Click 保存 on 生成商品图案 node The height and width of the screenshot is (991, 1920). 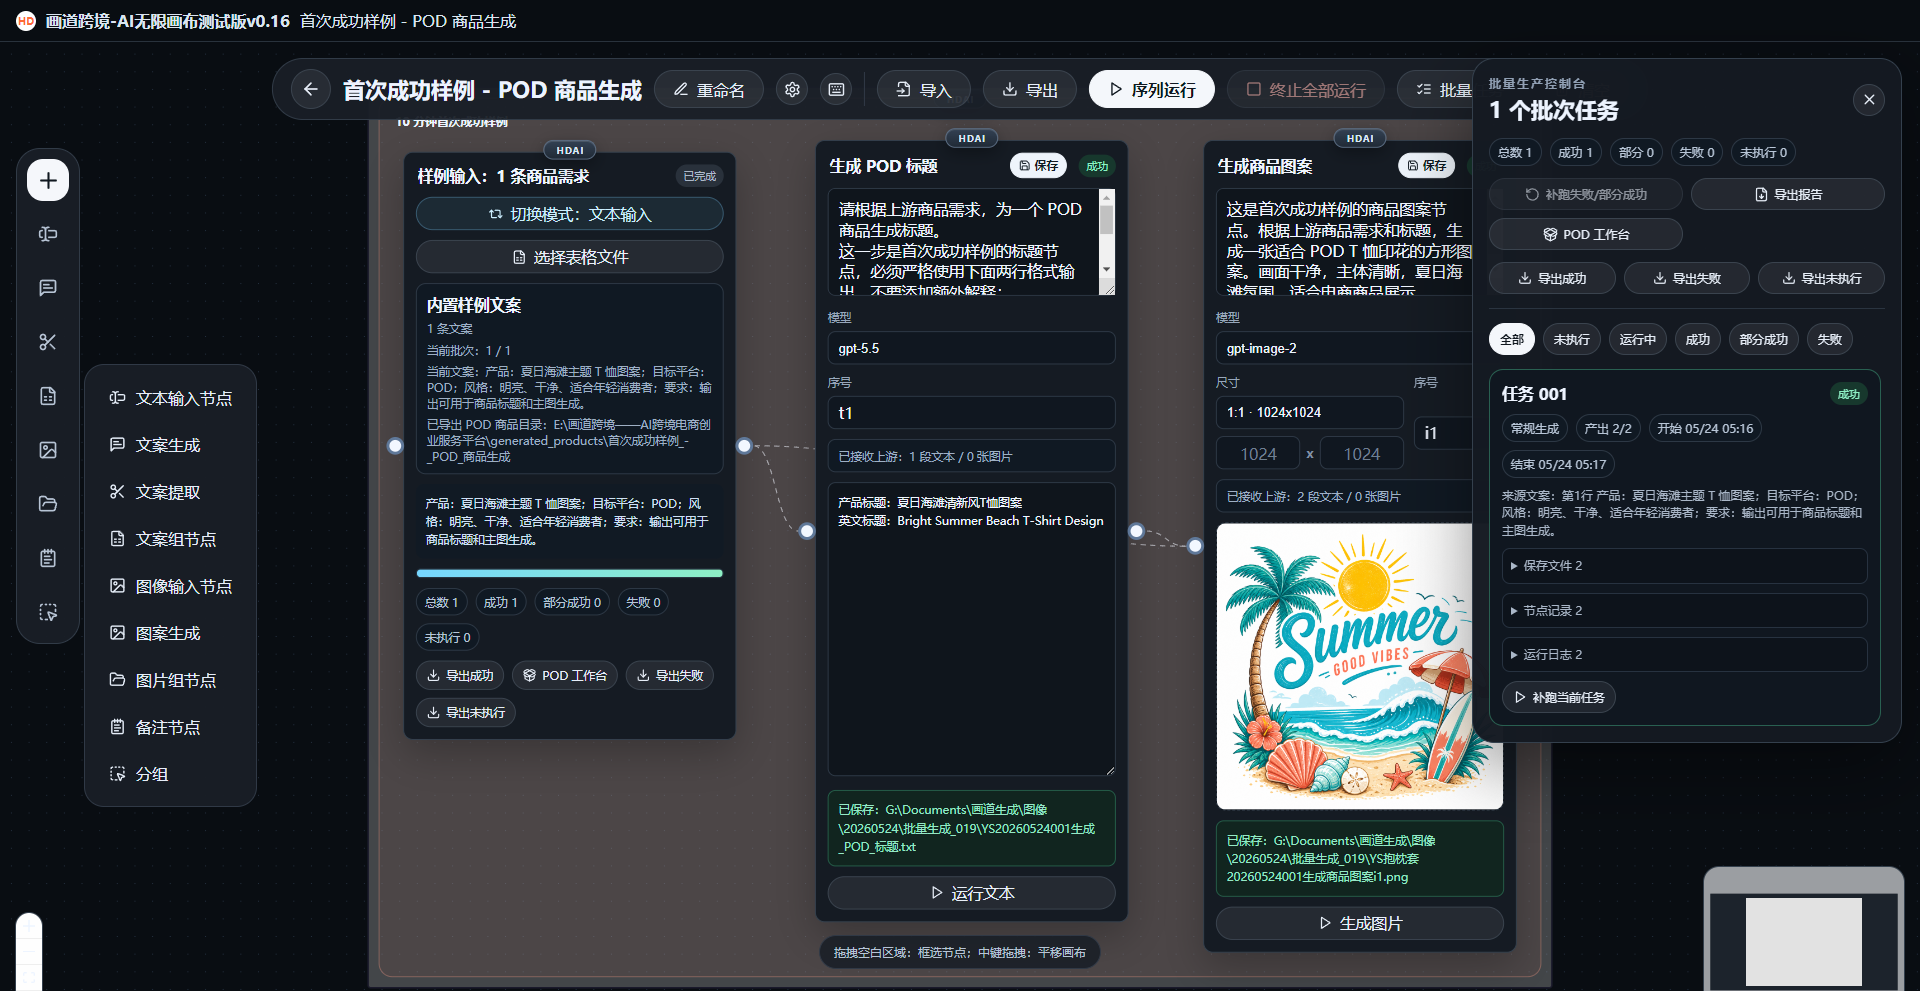tap(1426, 166)
